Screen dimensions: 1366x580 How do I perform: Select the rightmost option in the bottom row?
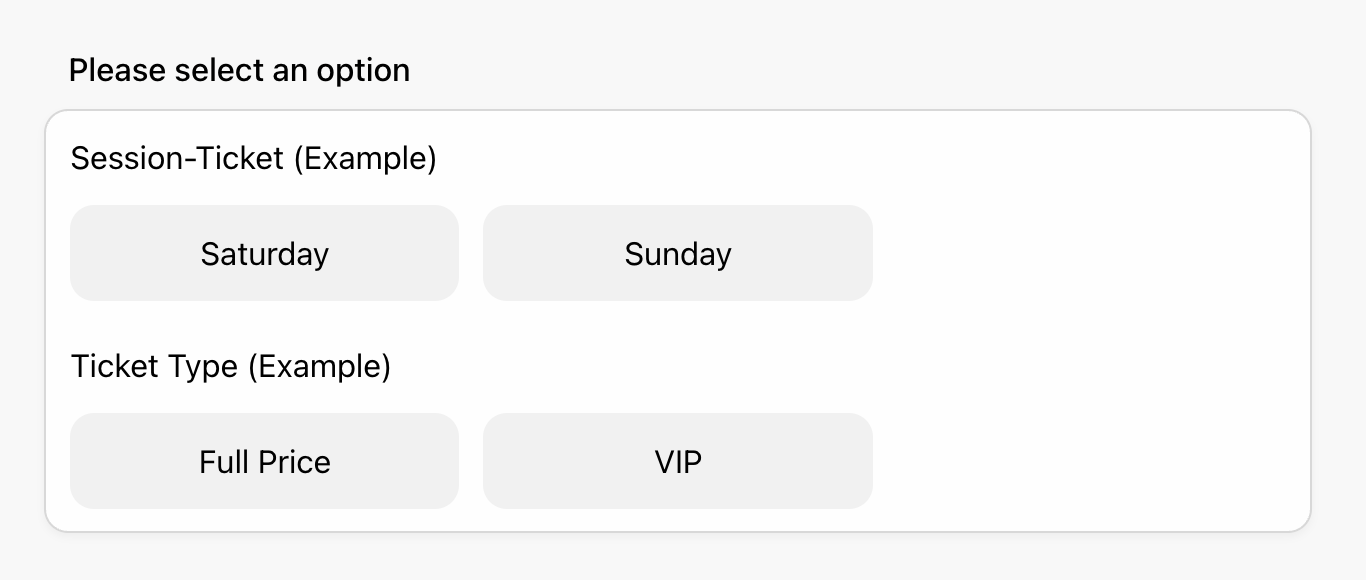tap(677, 461)
